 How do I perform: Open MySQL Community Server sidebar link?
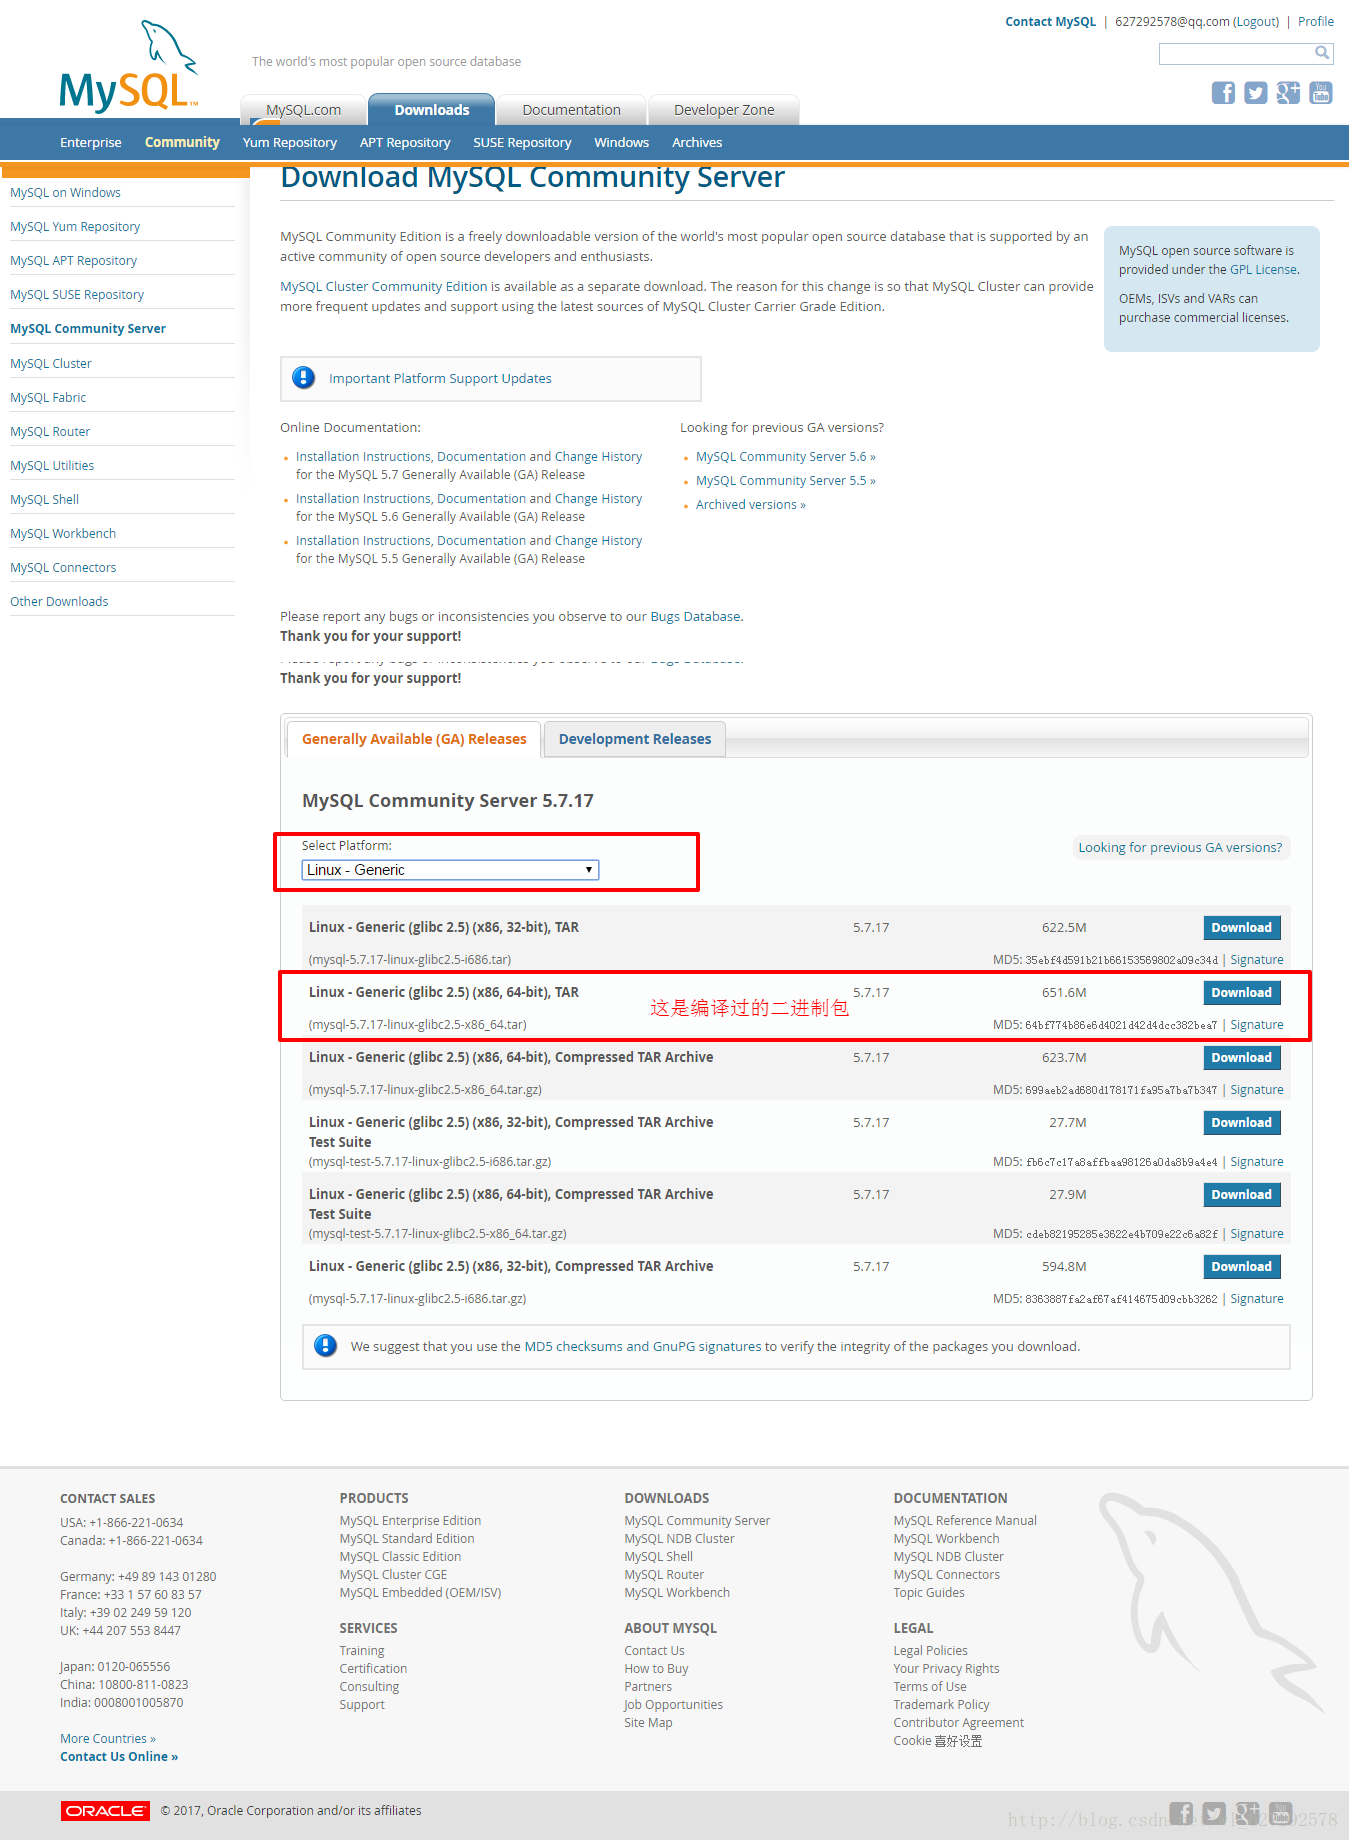pos(88,329)
